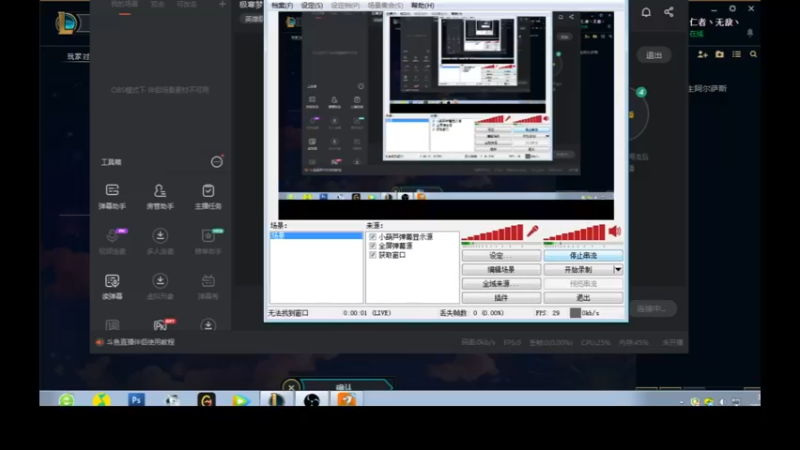The width and height of the screenshot is (800, 450).
Task: Click the 插件 button
Action: 502,297
